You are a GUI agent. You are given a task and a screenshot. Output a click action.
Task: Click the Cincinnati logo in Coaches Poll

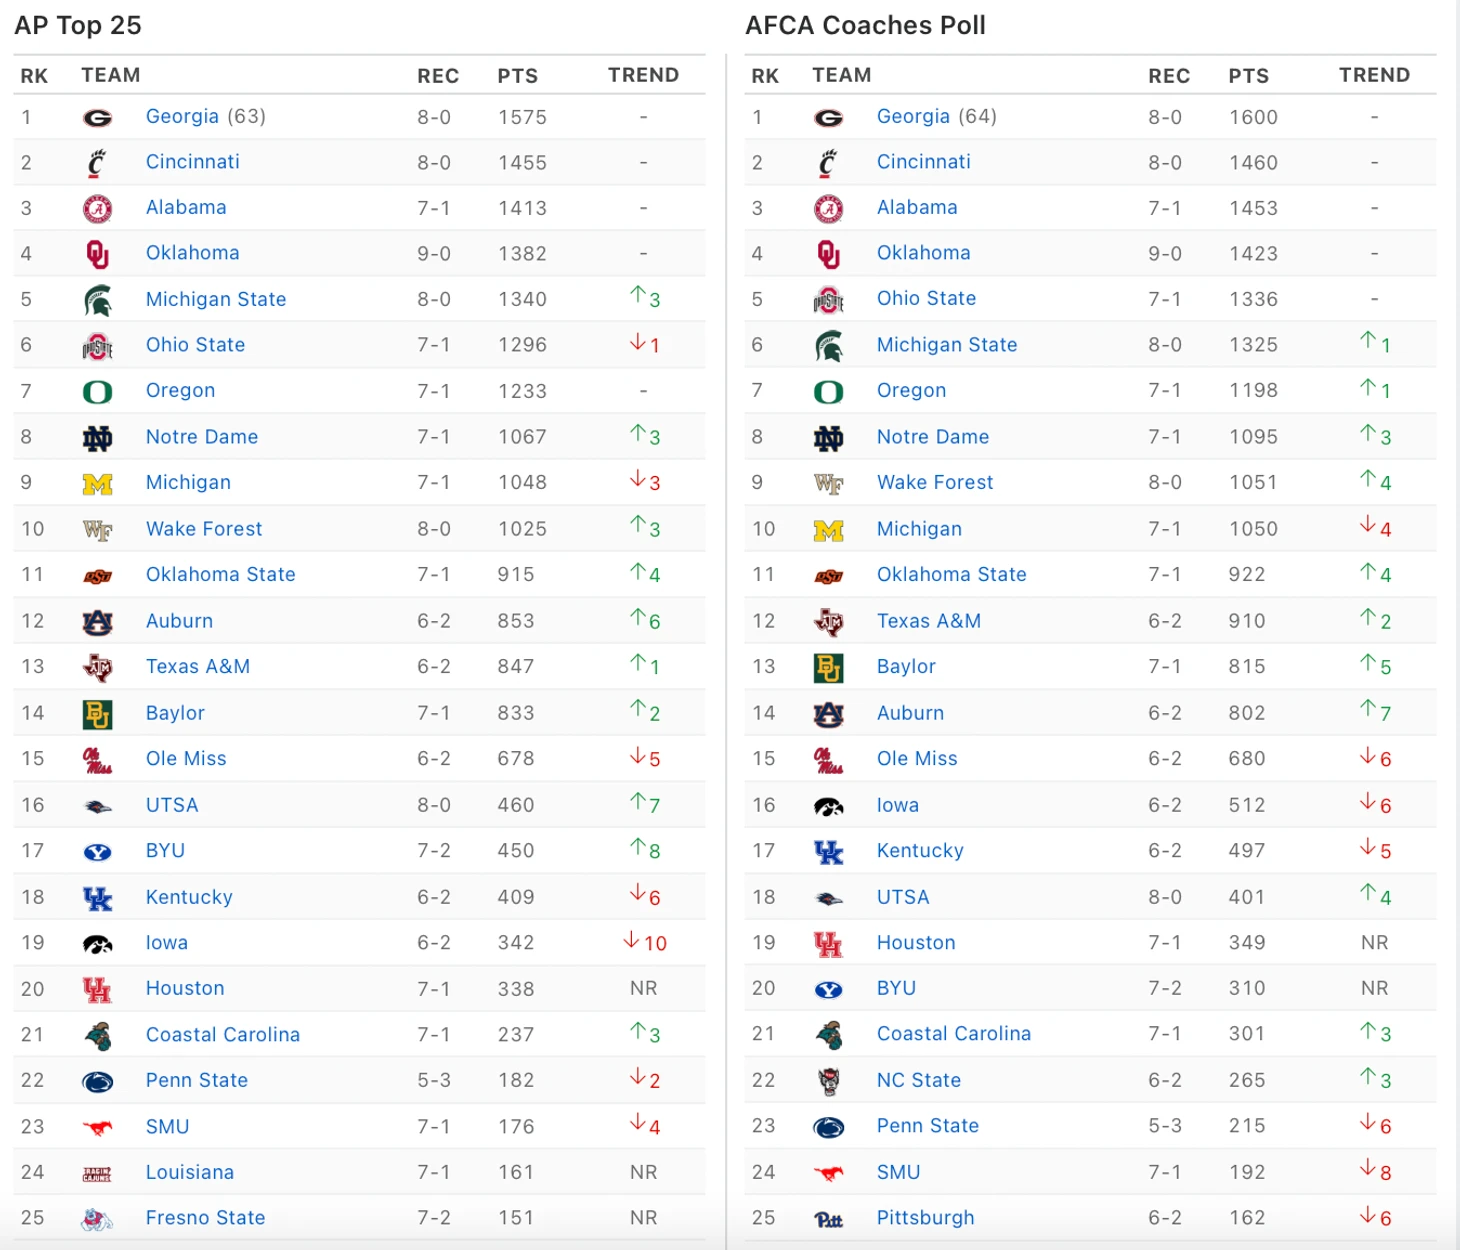(828, 163)
